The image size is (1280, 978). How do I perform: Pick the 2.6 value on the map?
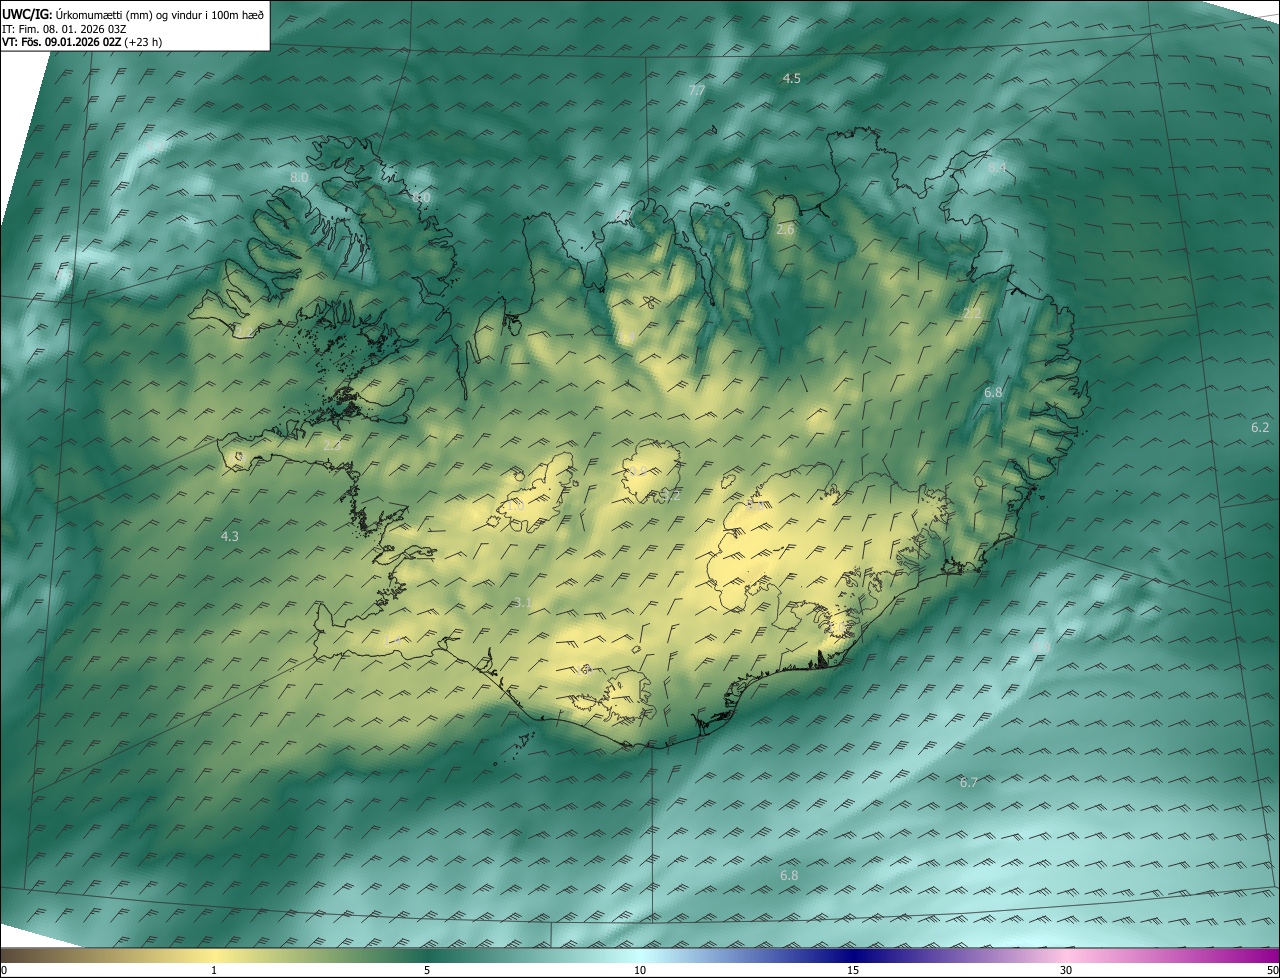coord(785,230)
